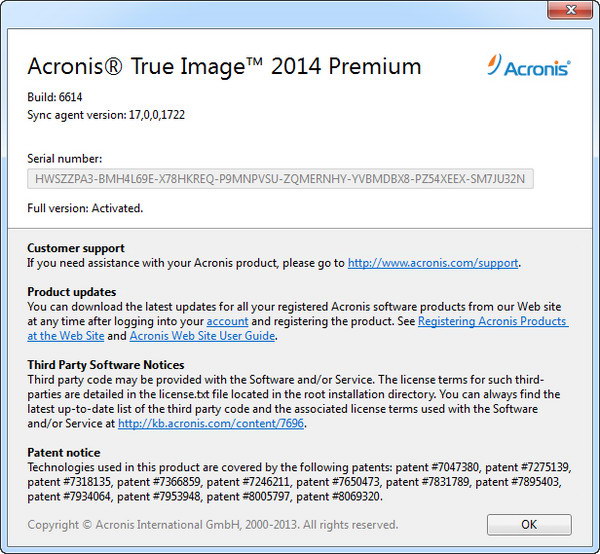This screenshot has height=554, width=600.
Task: Click the "Full version: Activated." status text
Action: [x=85, y=208]
